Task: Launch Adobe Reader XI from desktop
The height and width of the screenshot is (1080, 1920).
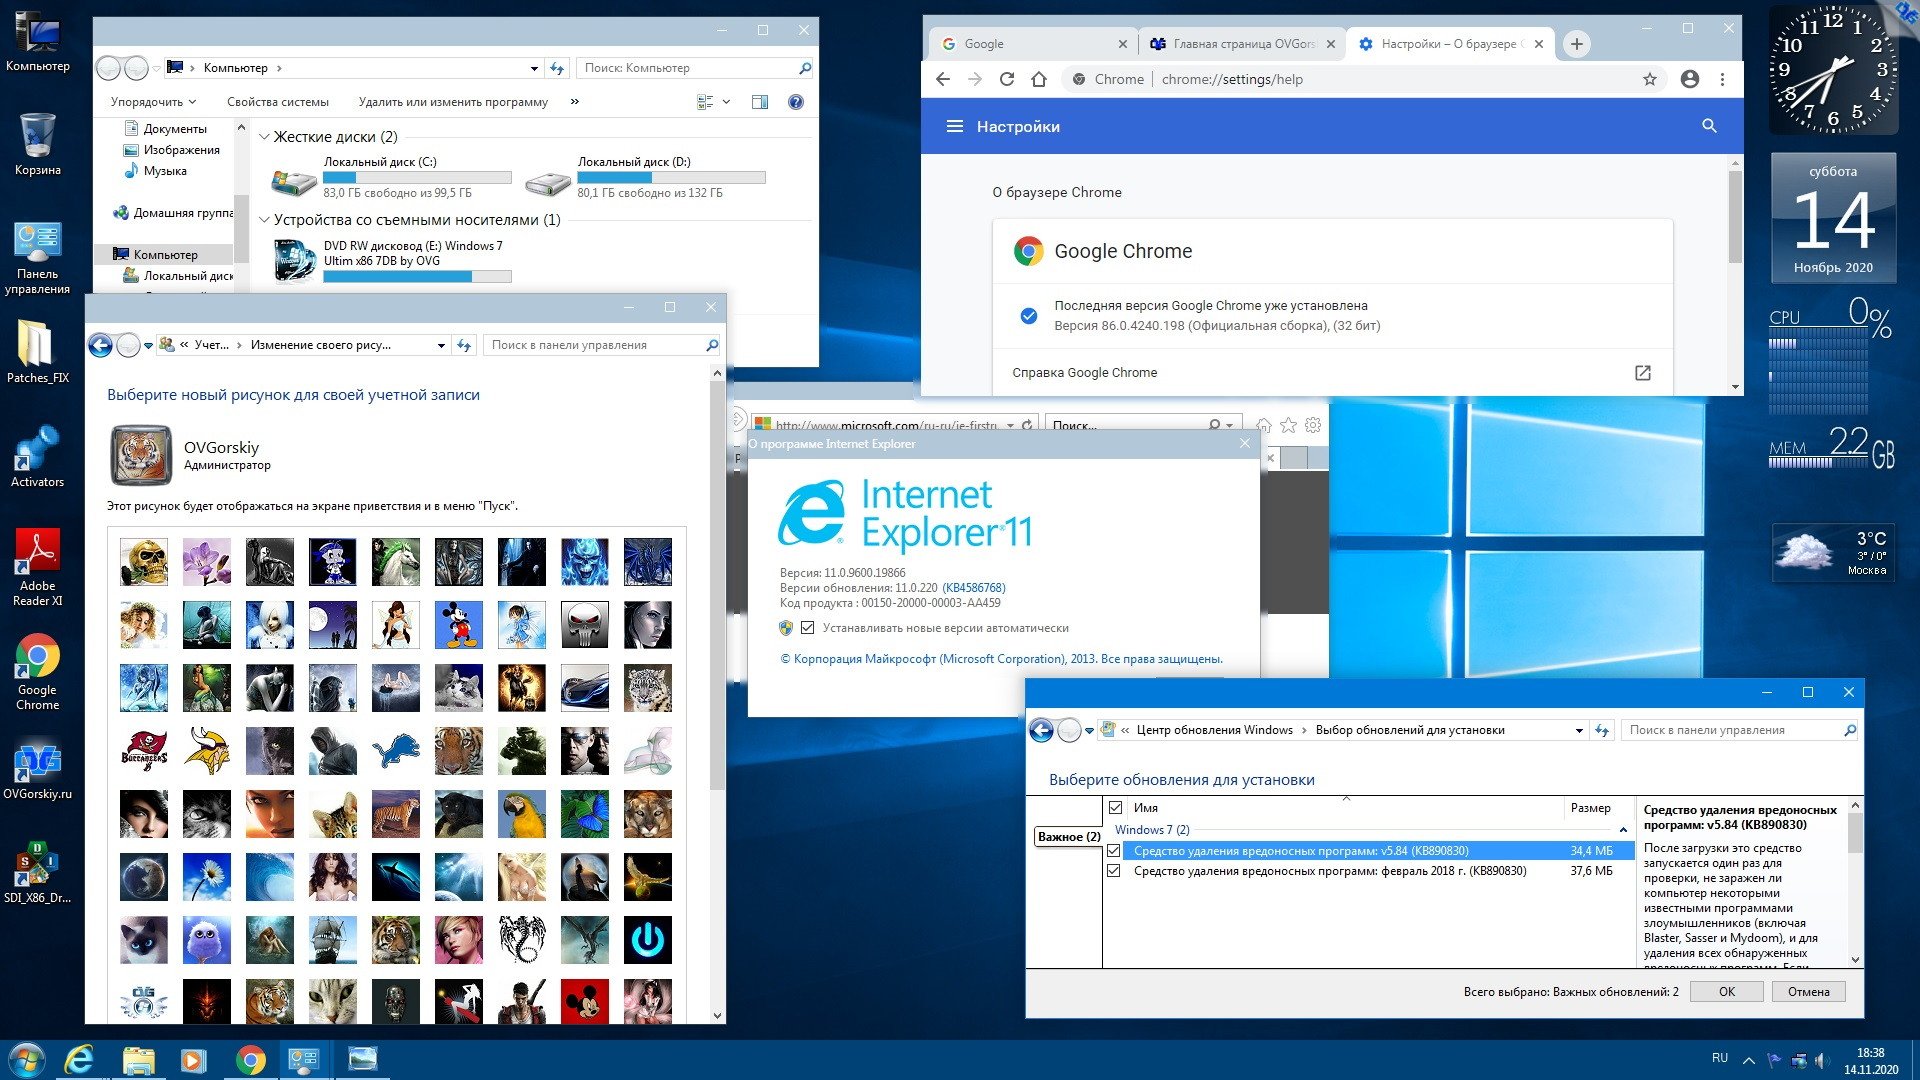Action: (x=37, y=568)
